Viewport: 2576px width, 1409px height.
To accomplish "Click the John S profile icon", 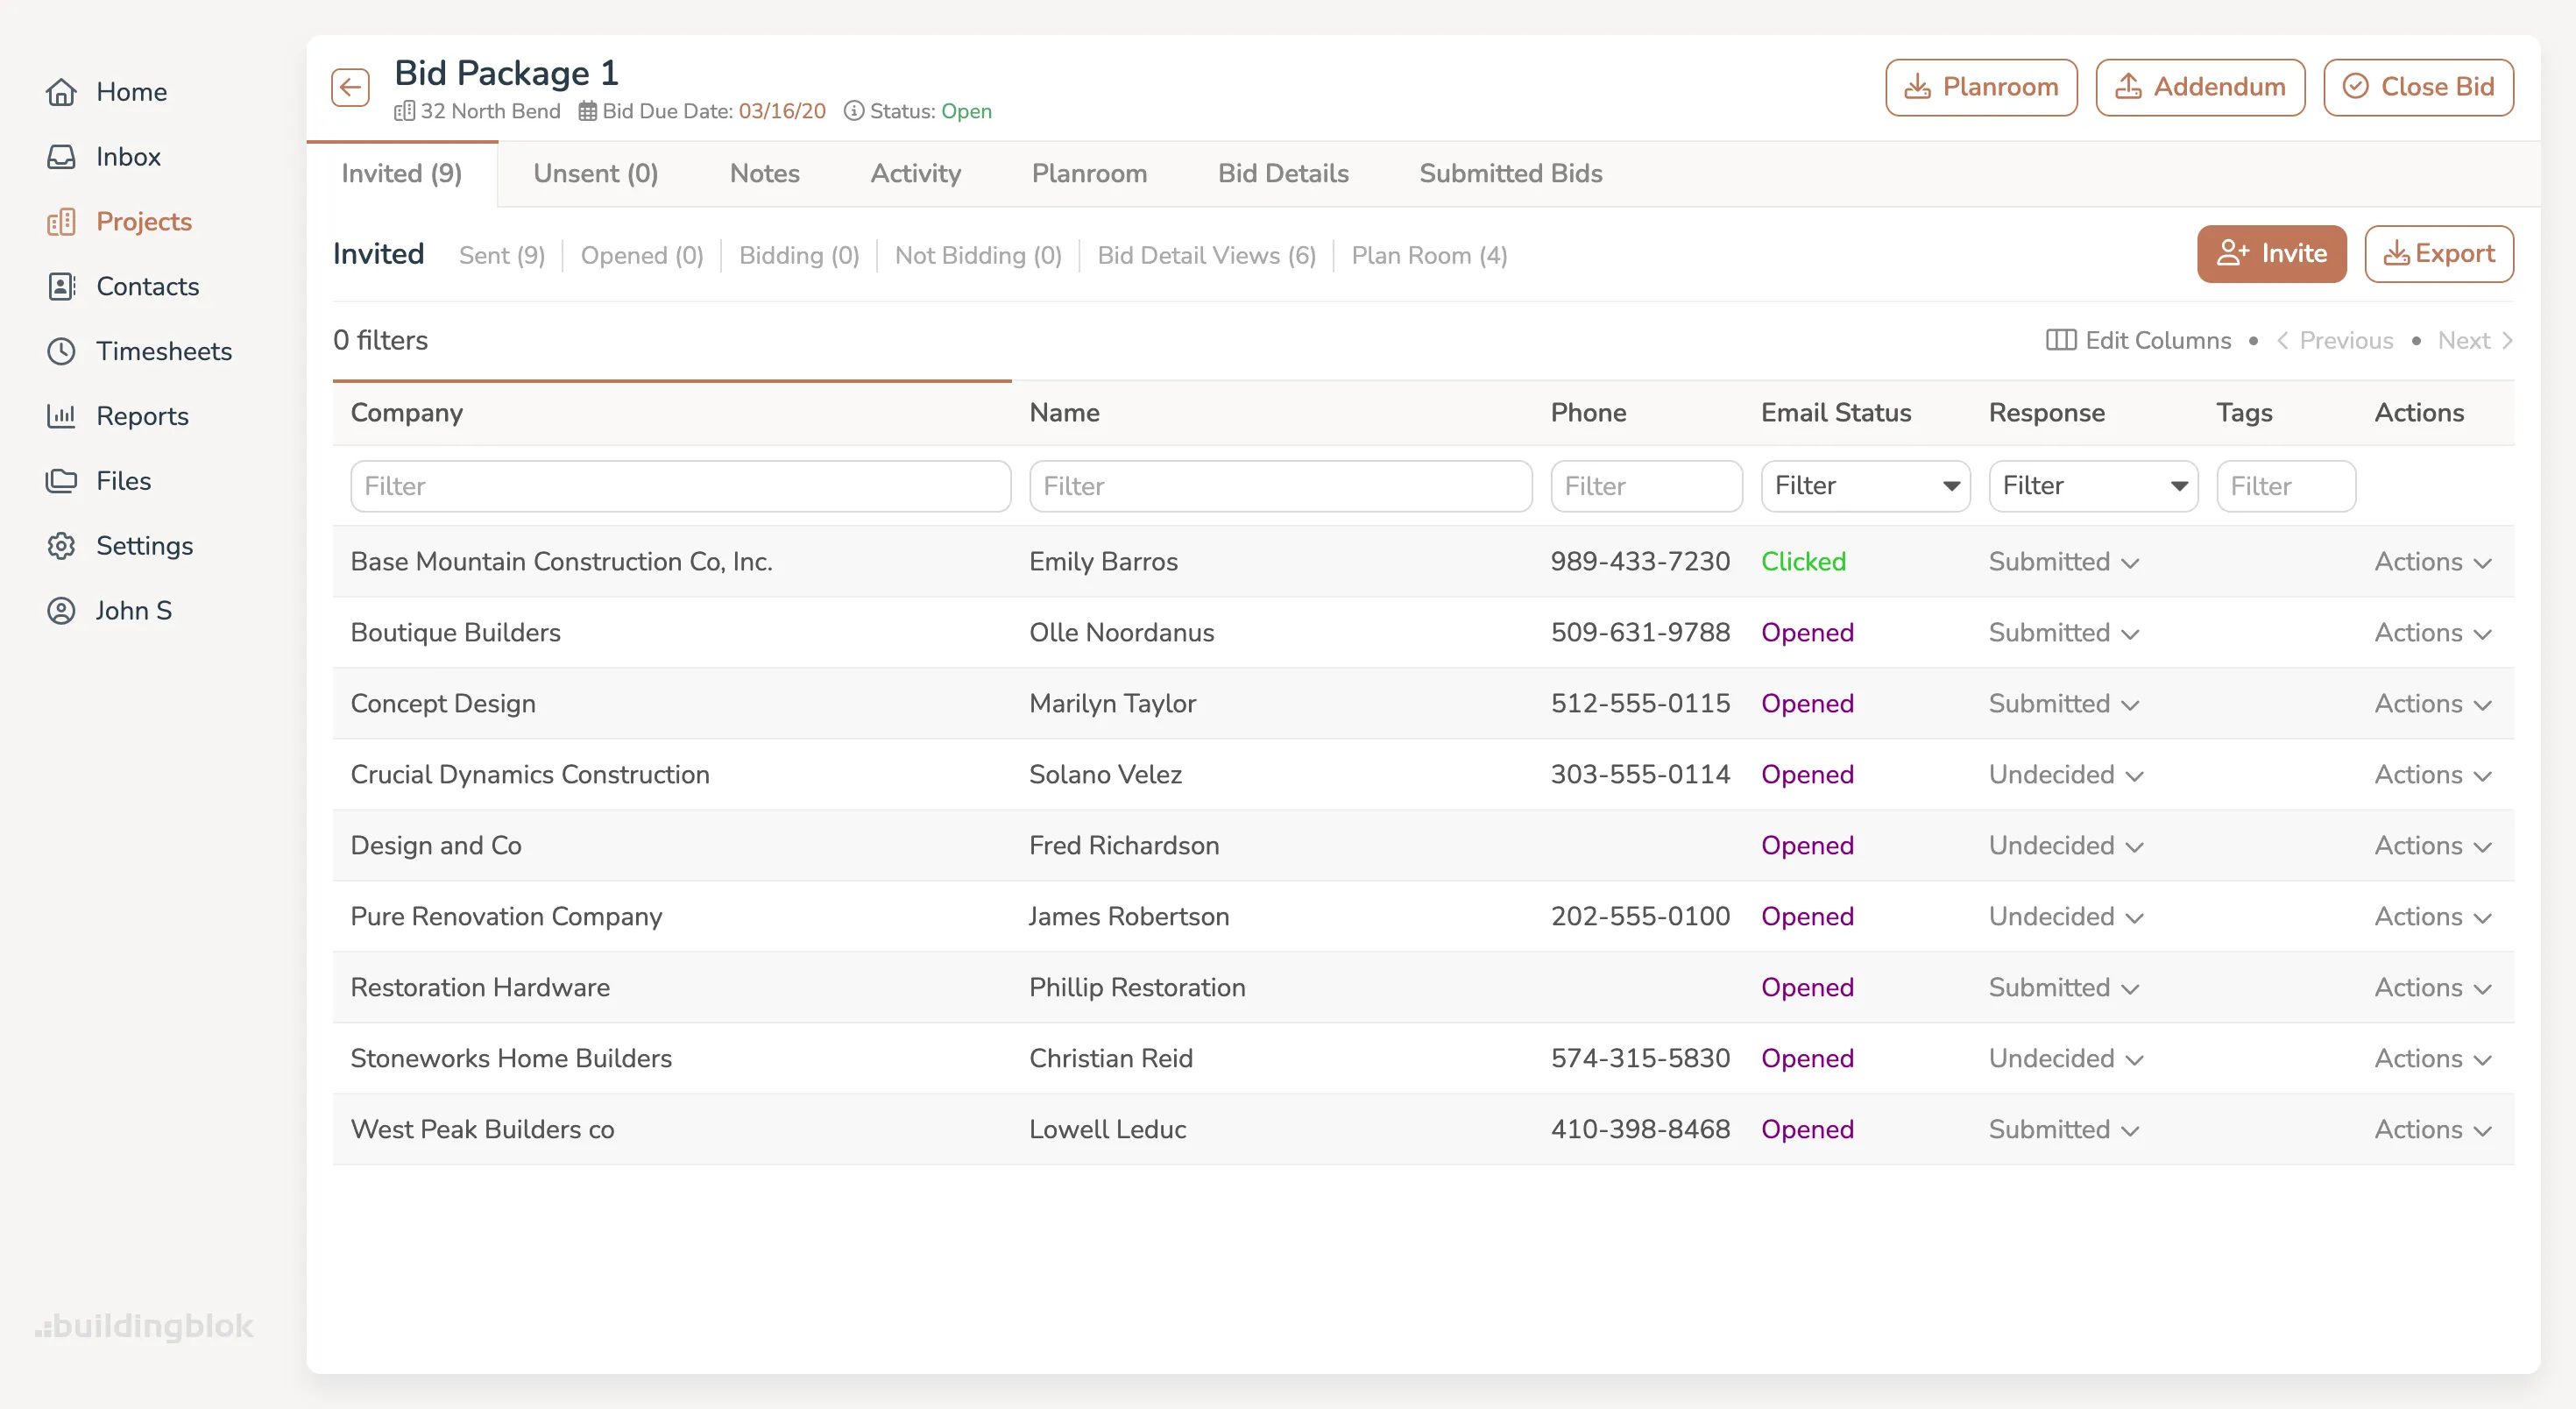I will pos(62,610).
